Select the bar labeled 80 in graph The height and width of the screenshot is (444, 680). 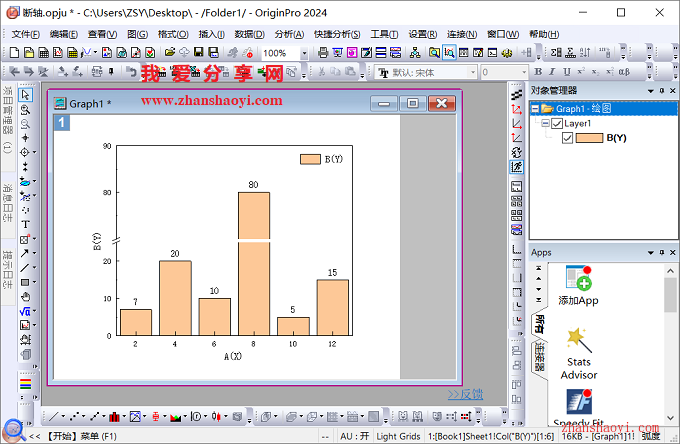coord(254,264)
